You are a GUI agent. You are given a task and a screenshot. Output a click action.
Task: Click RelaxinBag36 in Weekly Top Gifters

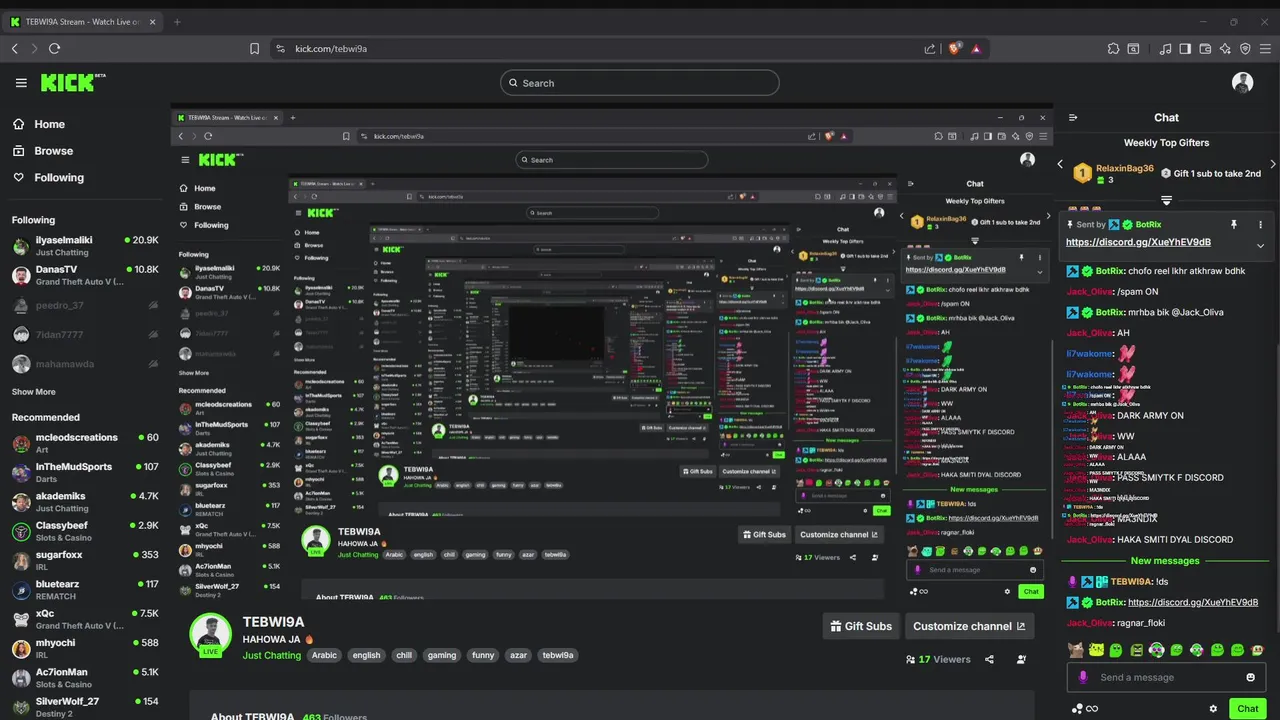(1125, 168)
